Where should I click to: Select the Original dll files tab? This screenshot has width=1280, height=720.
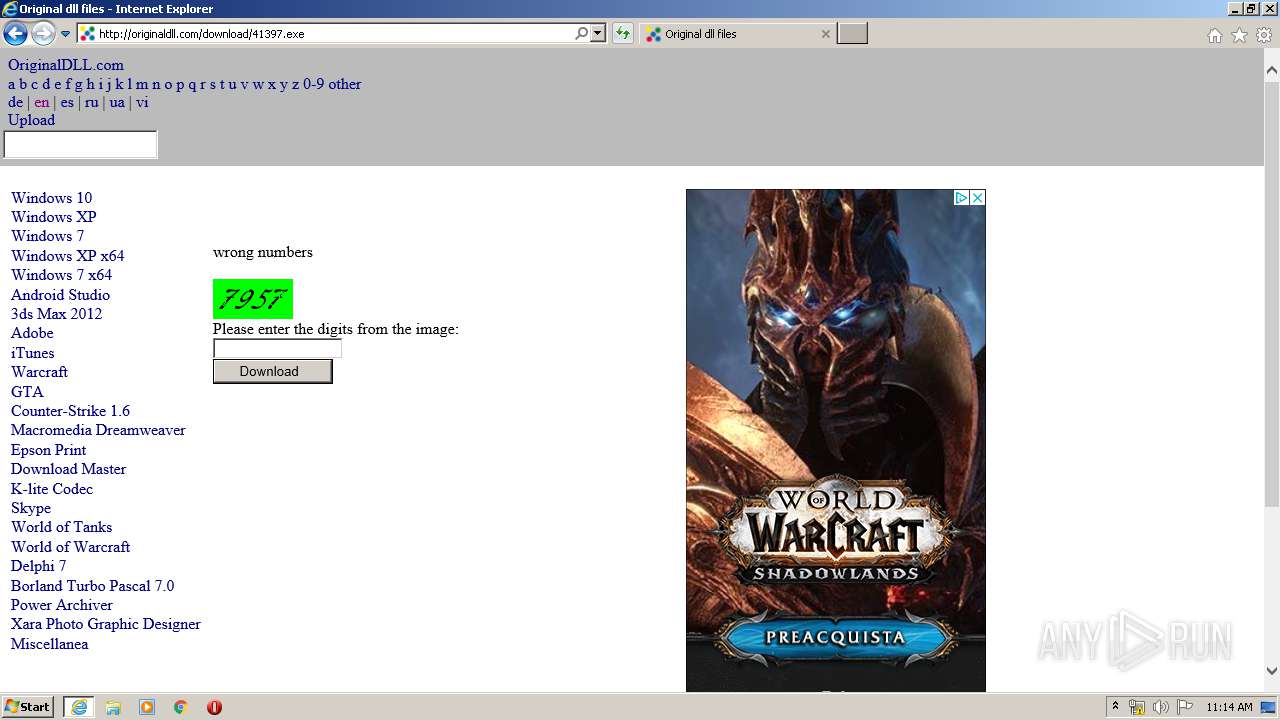(737, 34)
